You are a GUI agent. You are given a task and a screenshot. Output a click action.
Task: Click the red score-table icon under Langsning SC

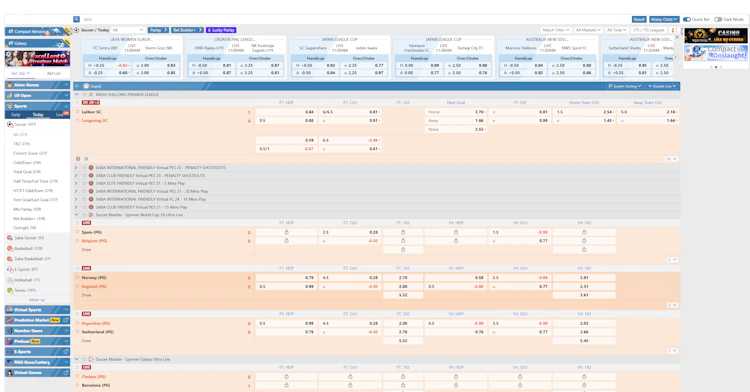(78, 159)
